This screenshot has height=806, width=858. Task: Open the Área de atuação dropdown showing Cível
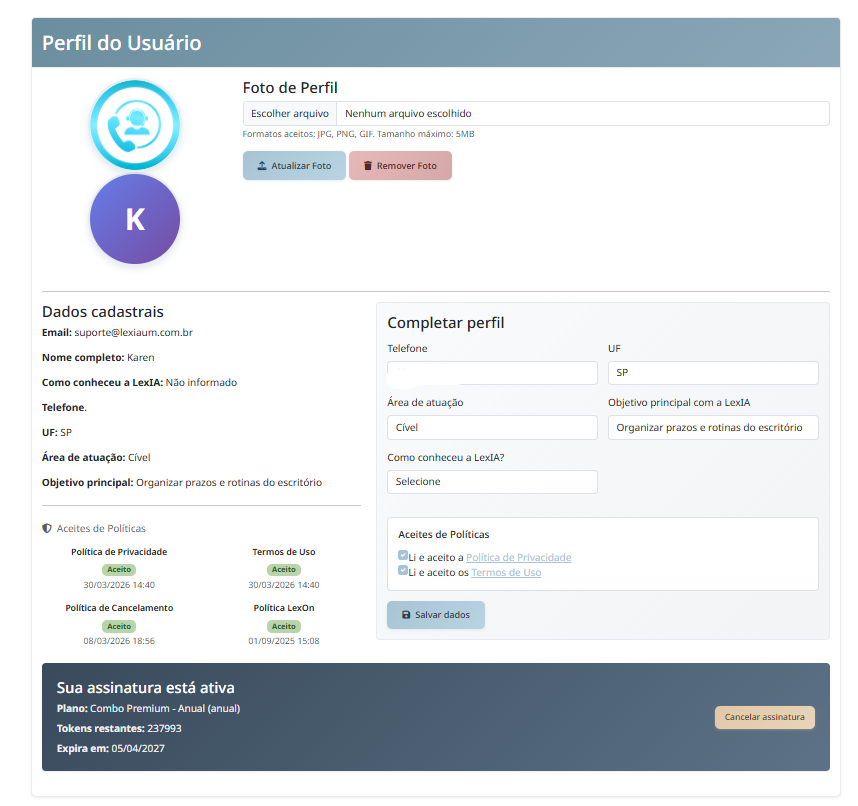pos(492,427)
